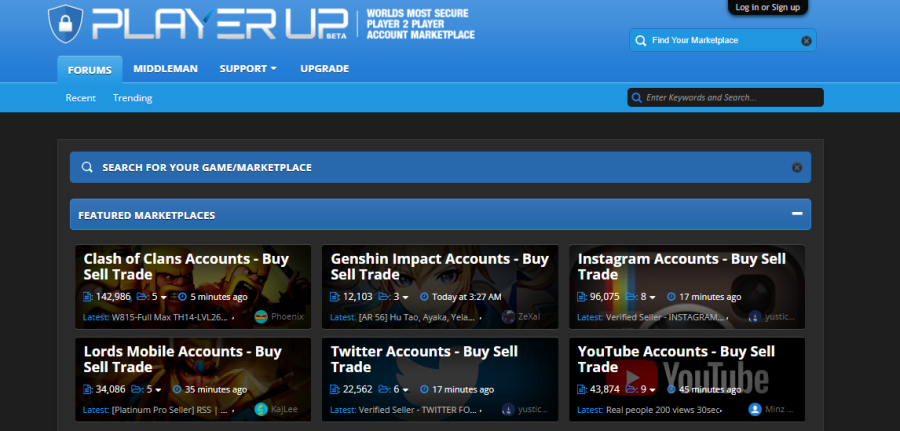Open Lords Mobile Accounts marketplace
The height and width of the screenshot is (431, 900).
183,359
